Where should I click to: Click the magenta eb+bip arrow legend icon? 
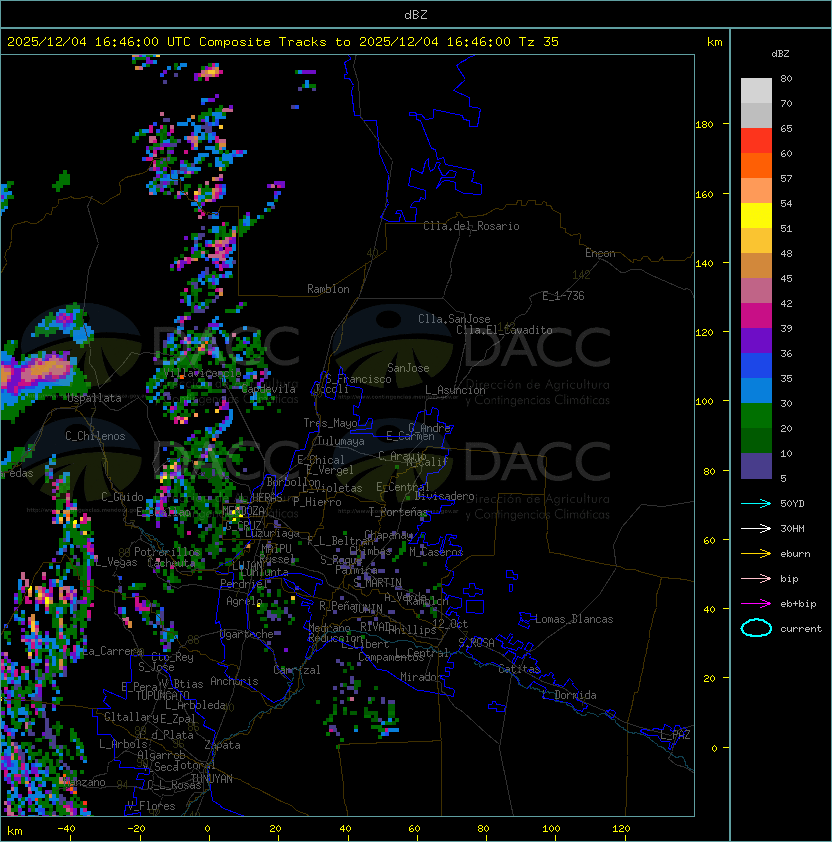click(756, 604)
